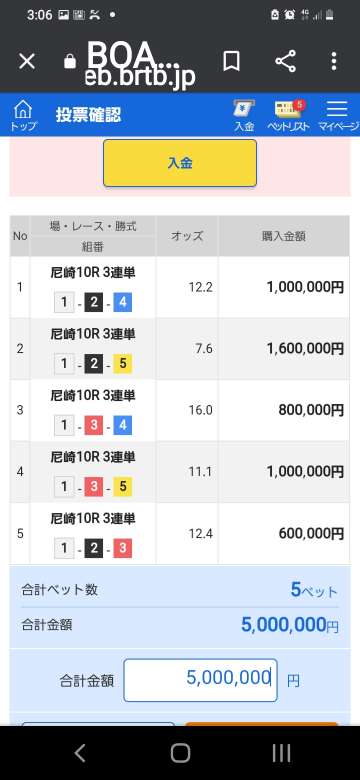Select bet row 1 with 1-2-4 combination

pyautogui.click(x=180, y=287)
